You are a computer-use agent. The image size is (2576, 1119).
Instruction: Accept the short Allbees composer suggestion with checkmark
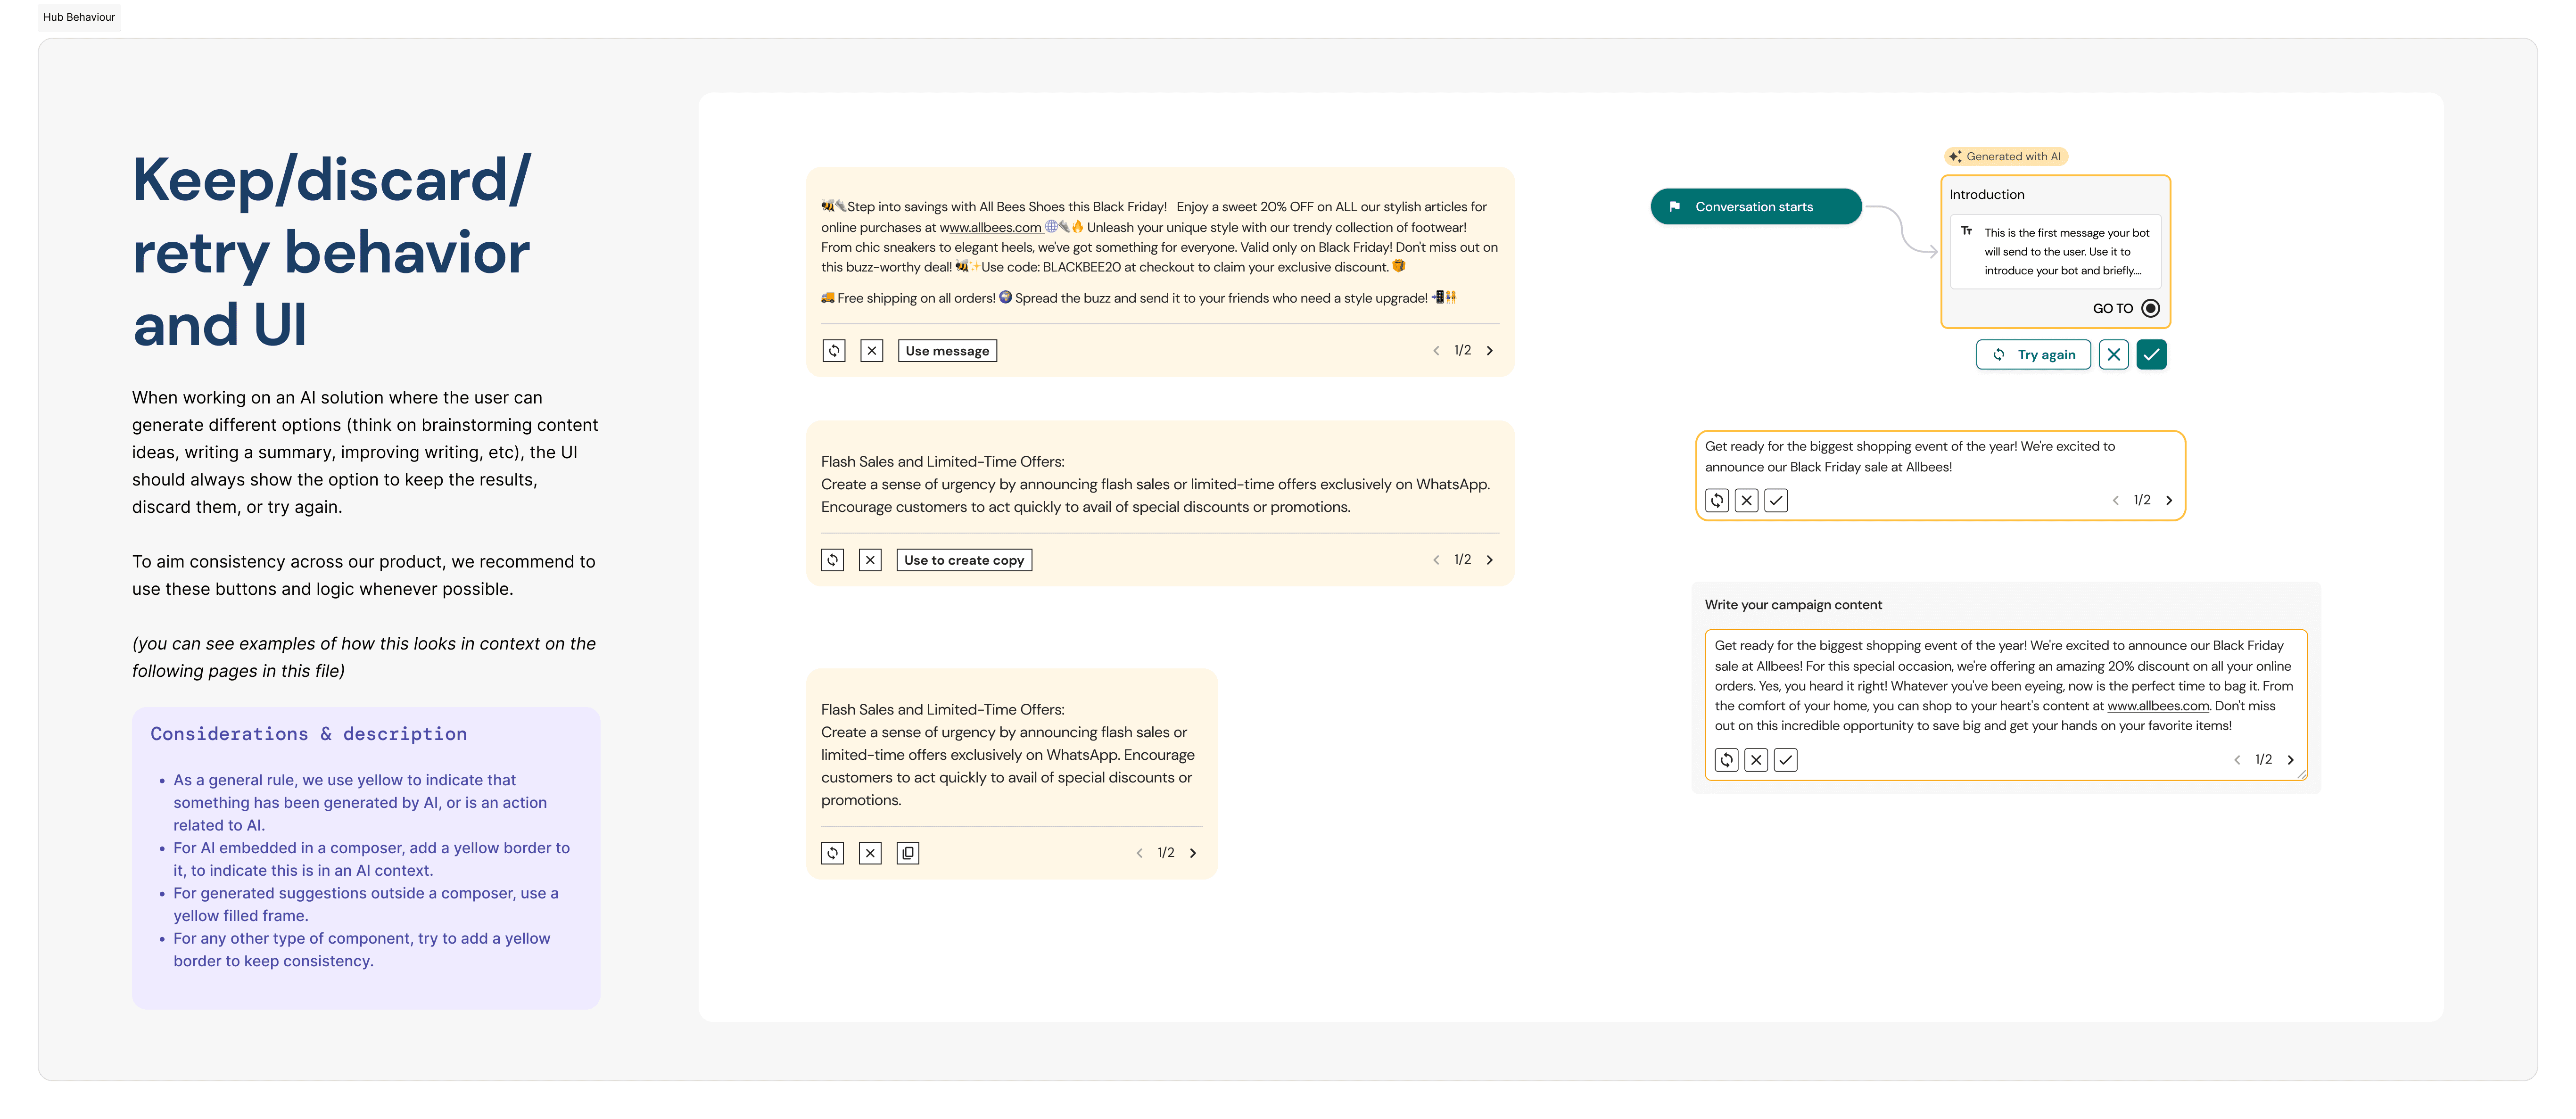(x=1776, y=501)
